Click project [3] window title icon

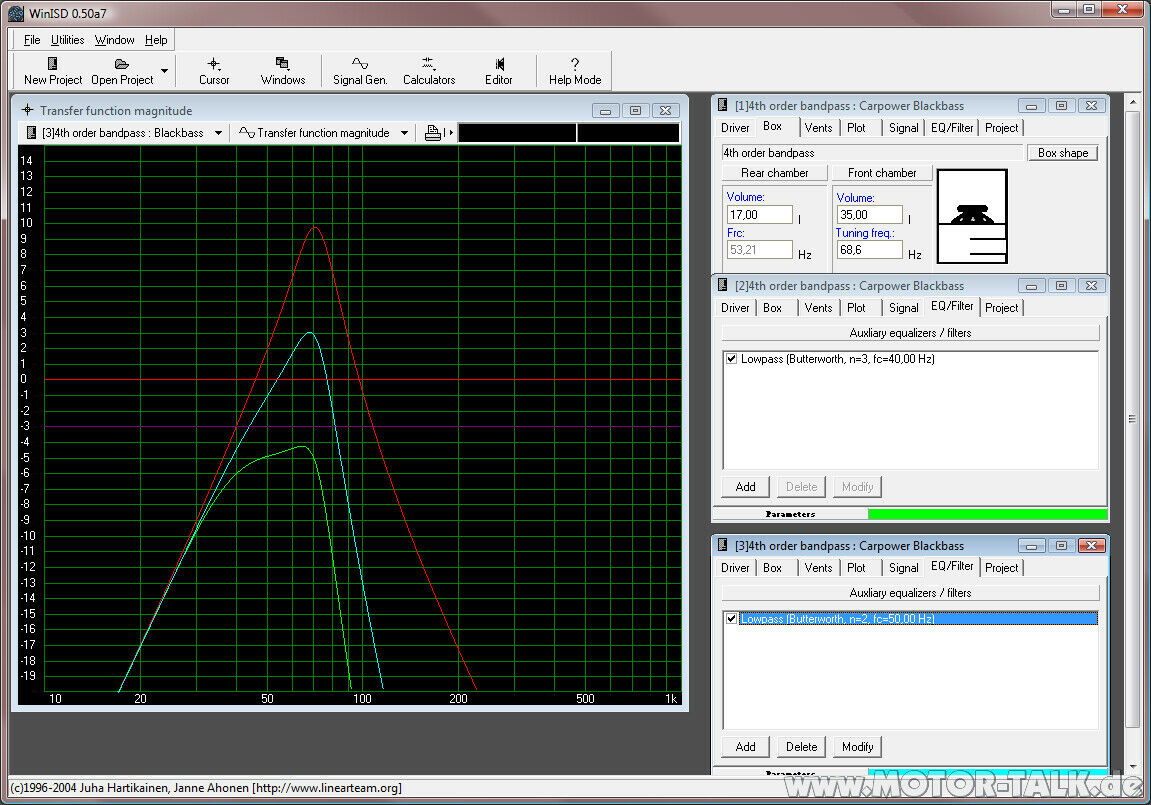[722, 545]
